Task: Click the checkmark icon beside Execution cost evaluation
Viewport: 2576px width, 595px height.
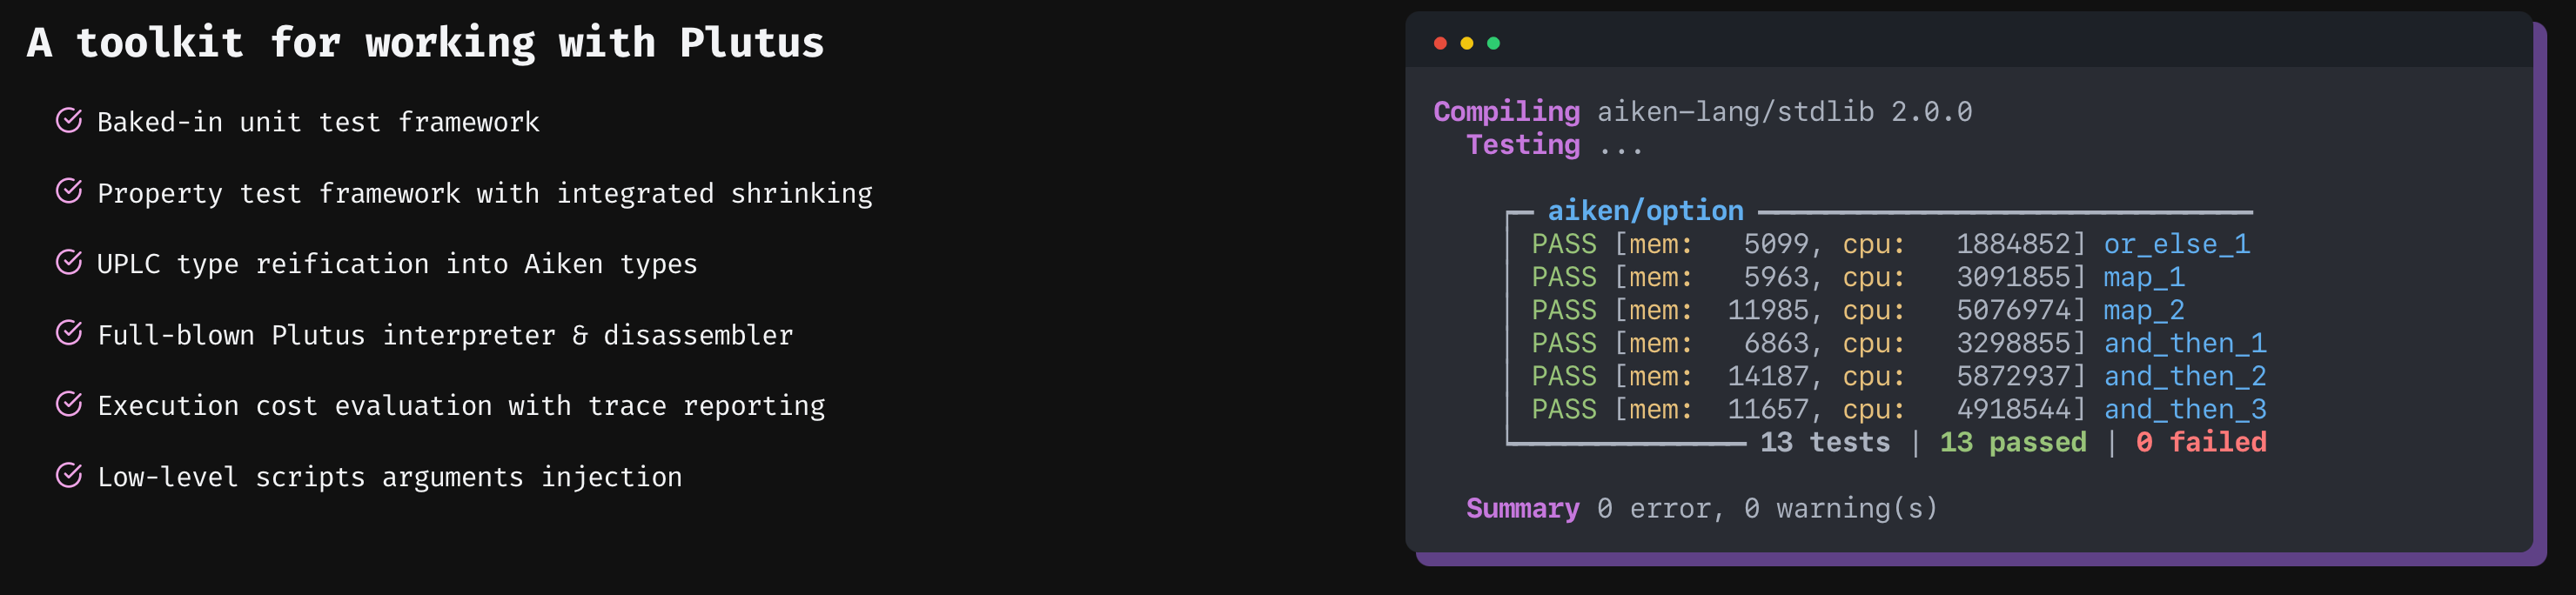Action: [68, 404]
